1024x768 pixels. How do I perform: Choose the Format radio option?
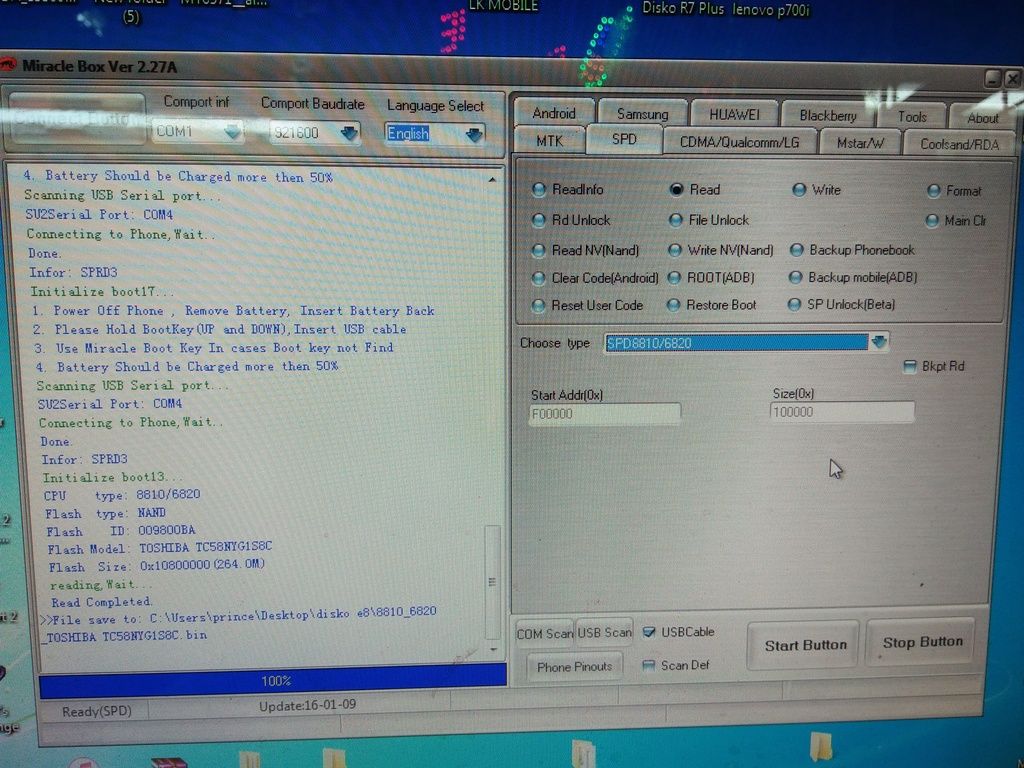[x=935, y=191]
